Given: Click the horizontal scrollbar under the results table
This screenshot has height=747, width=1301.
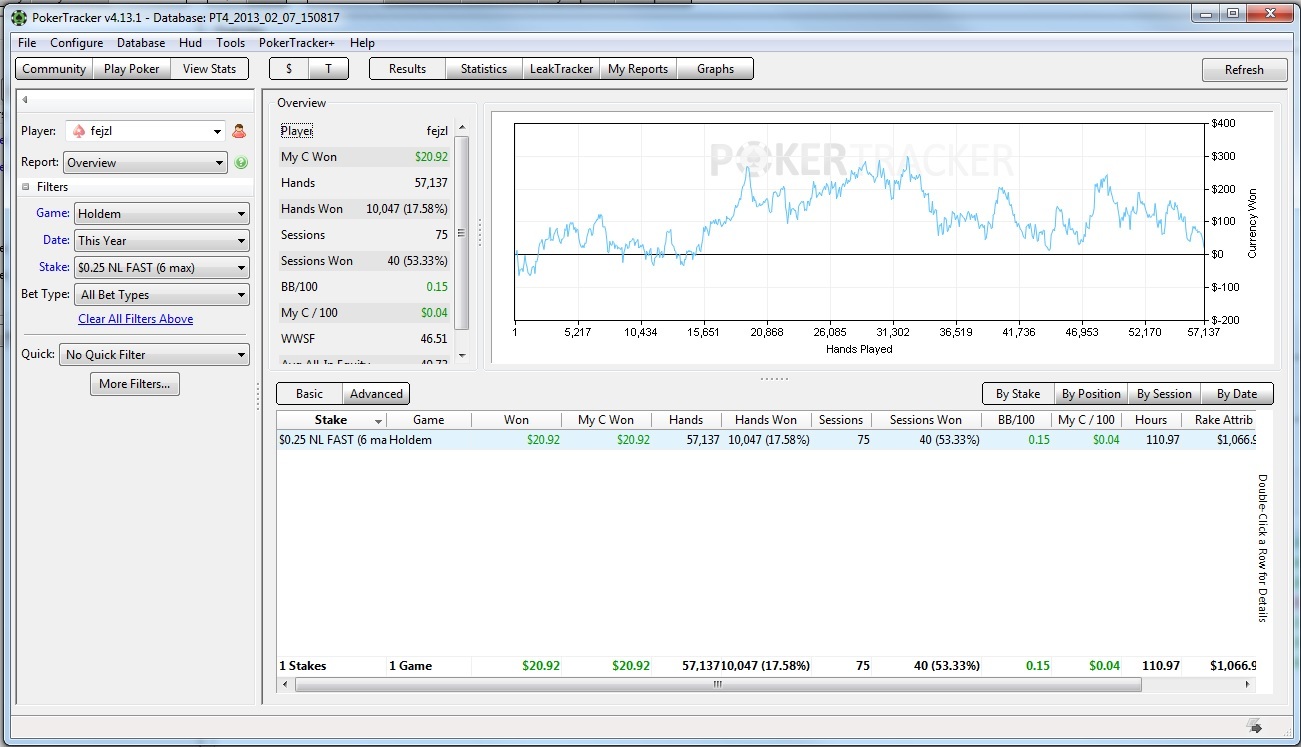Looking at the screenshot, I should [718, 685].
